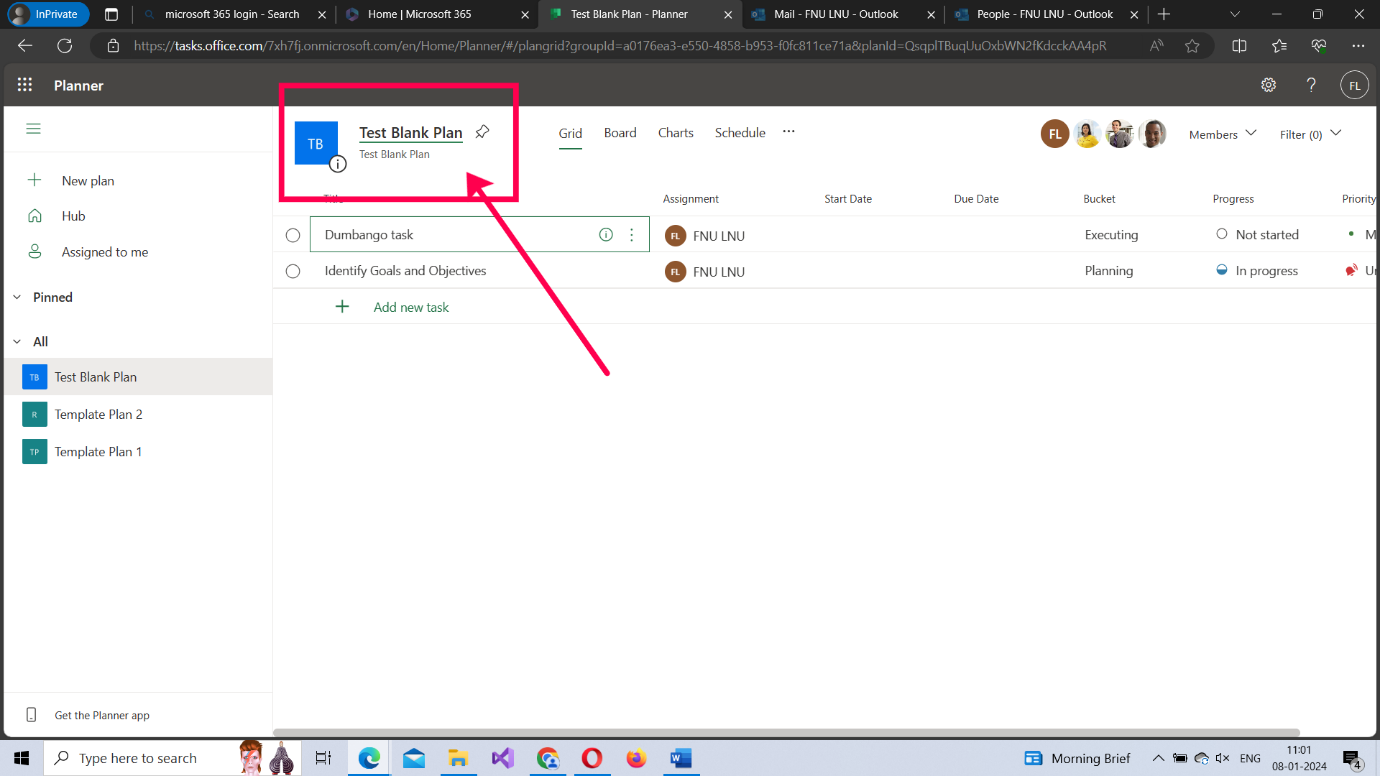Viewport: 1380px width, 776px height.
Task: Add page to browser favorites star
Action: point(1192,46)
